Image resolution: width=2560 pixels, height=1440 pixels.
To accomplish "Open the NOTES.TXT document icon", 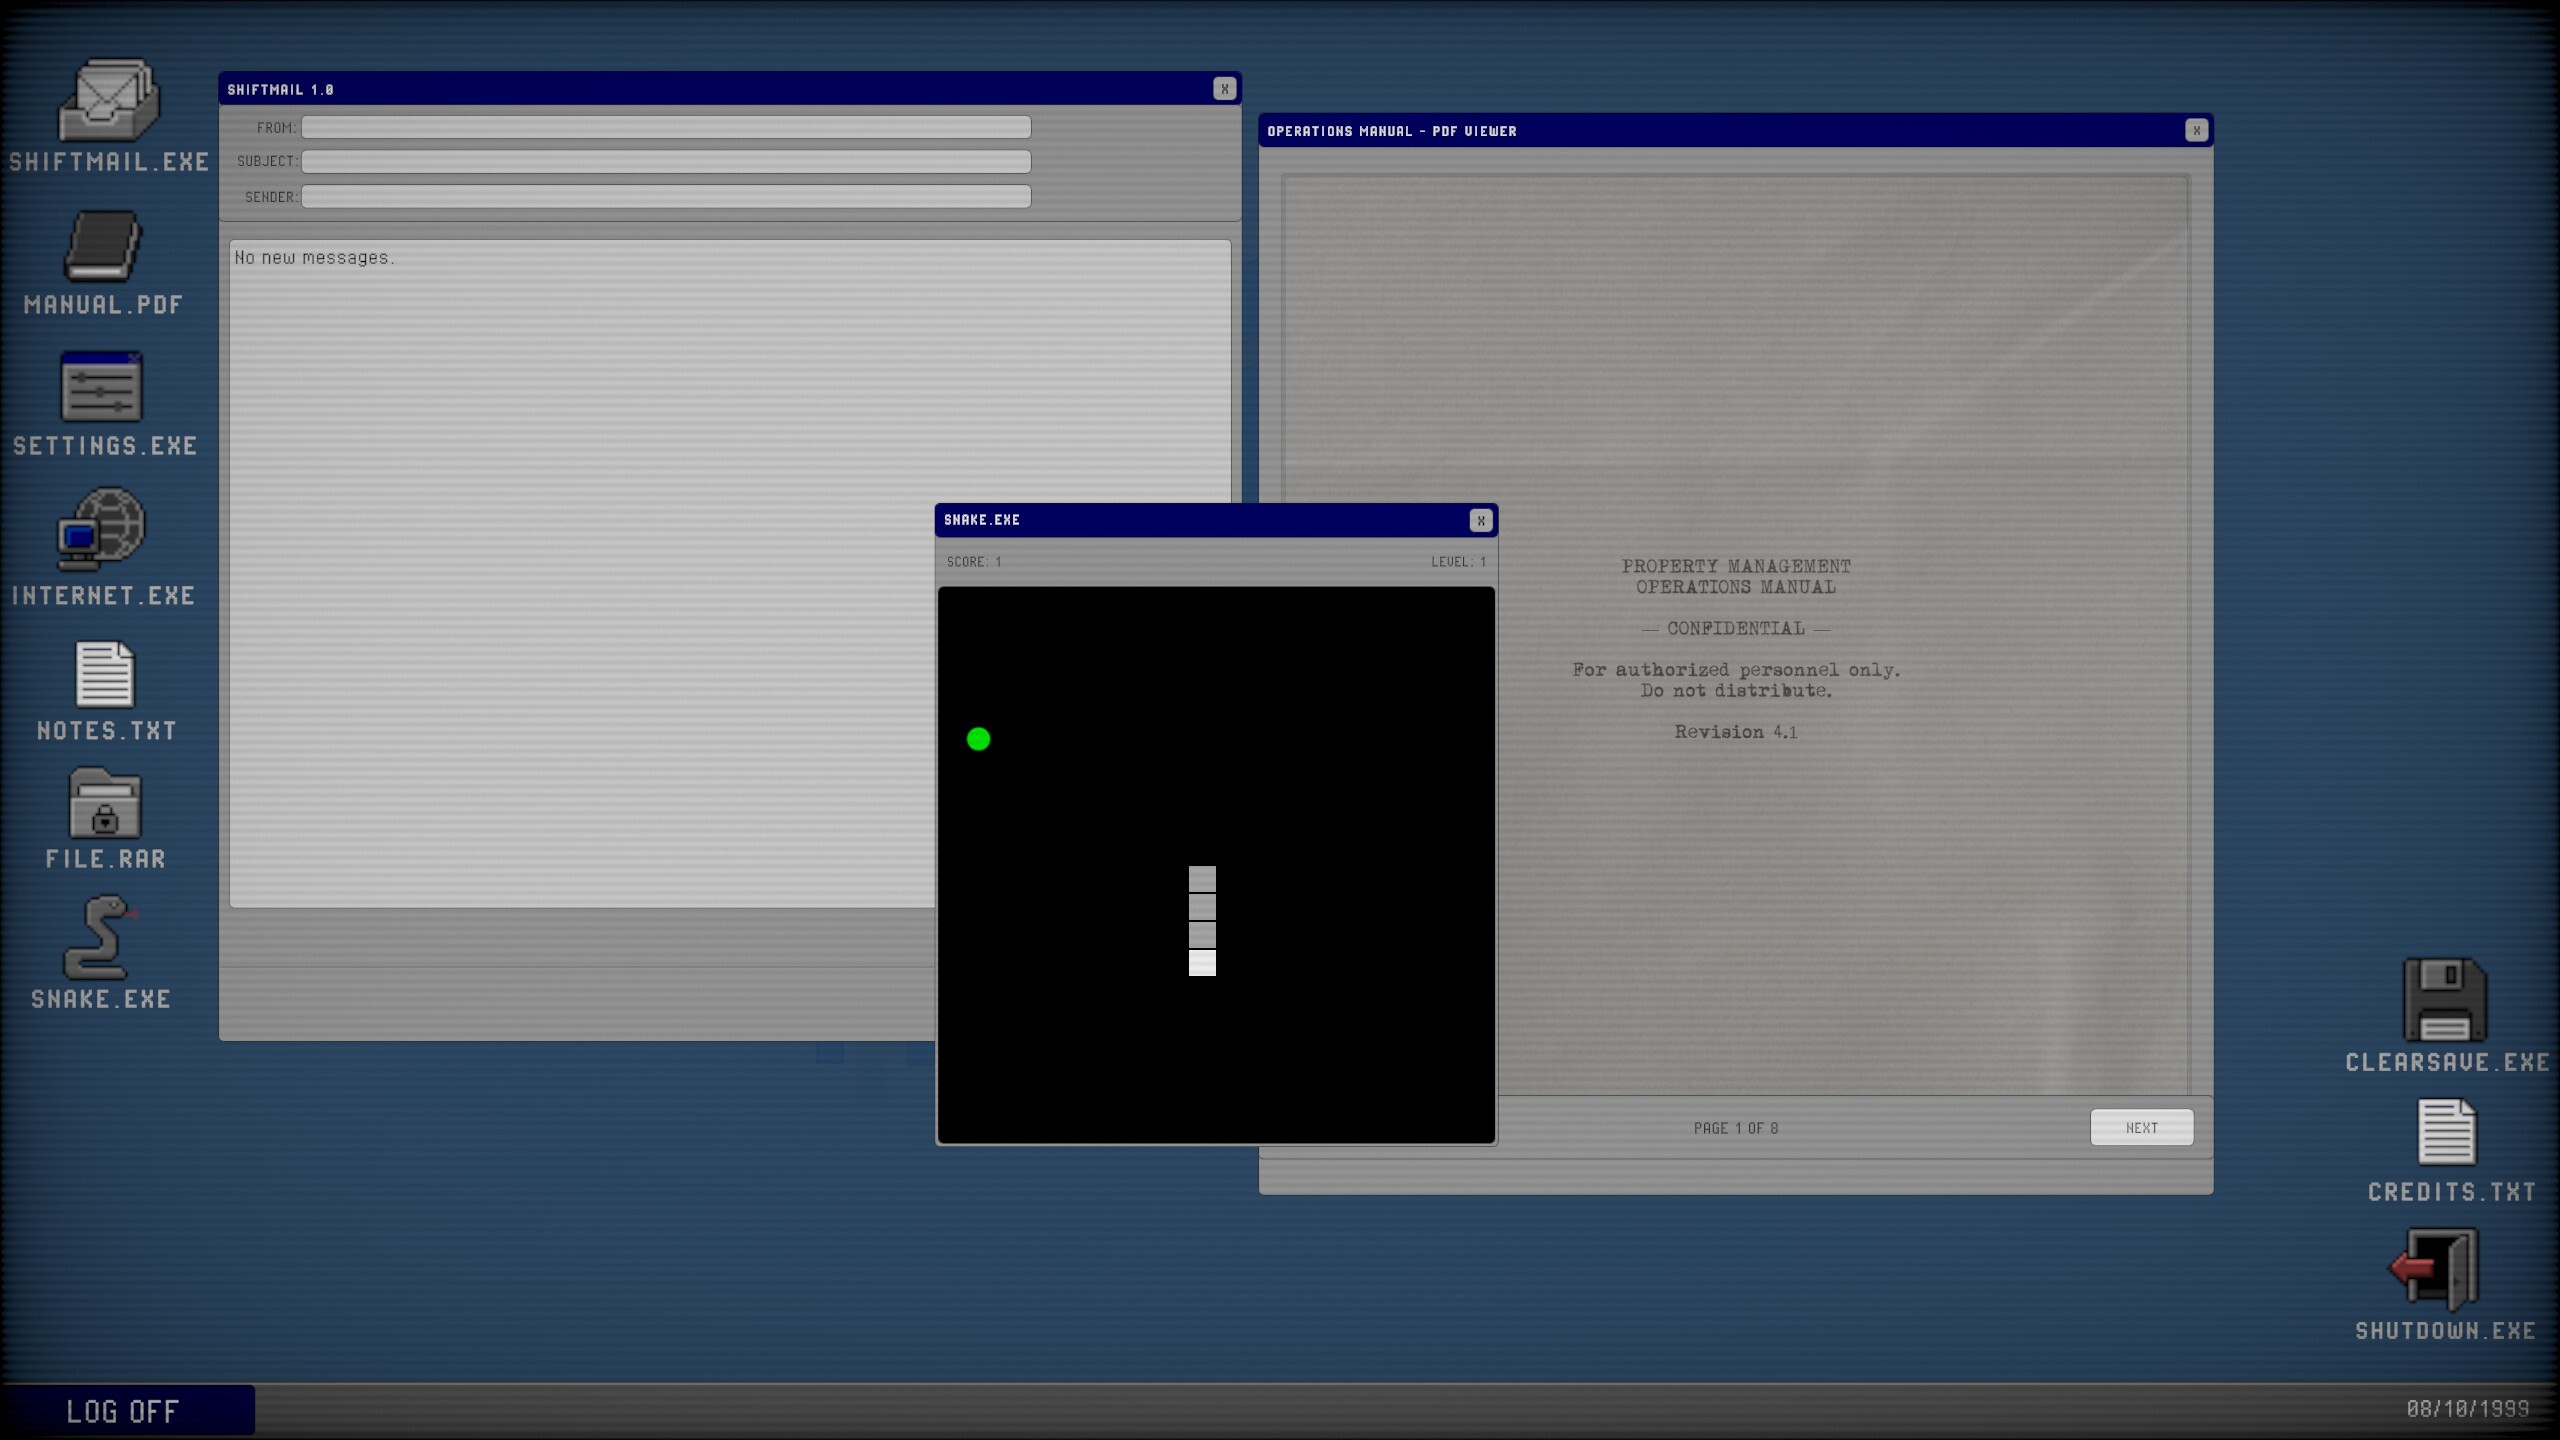I will 105,674.
